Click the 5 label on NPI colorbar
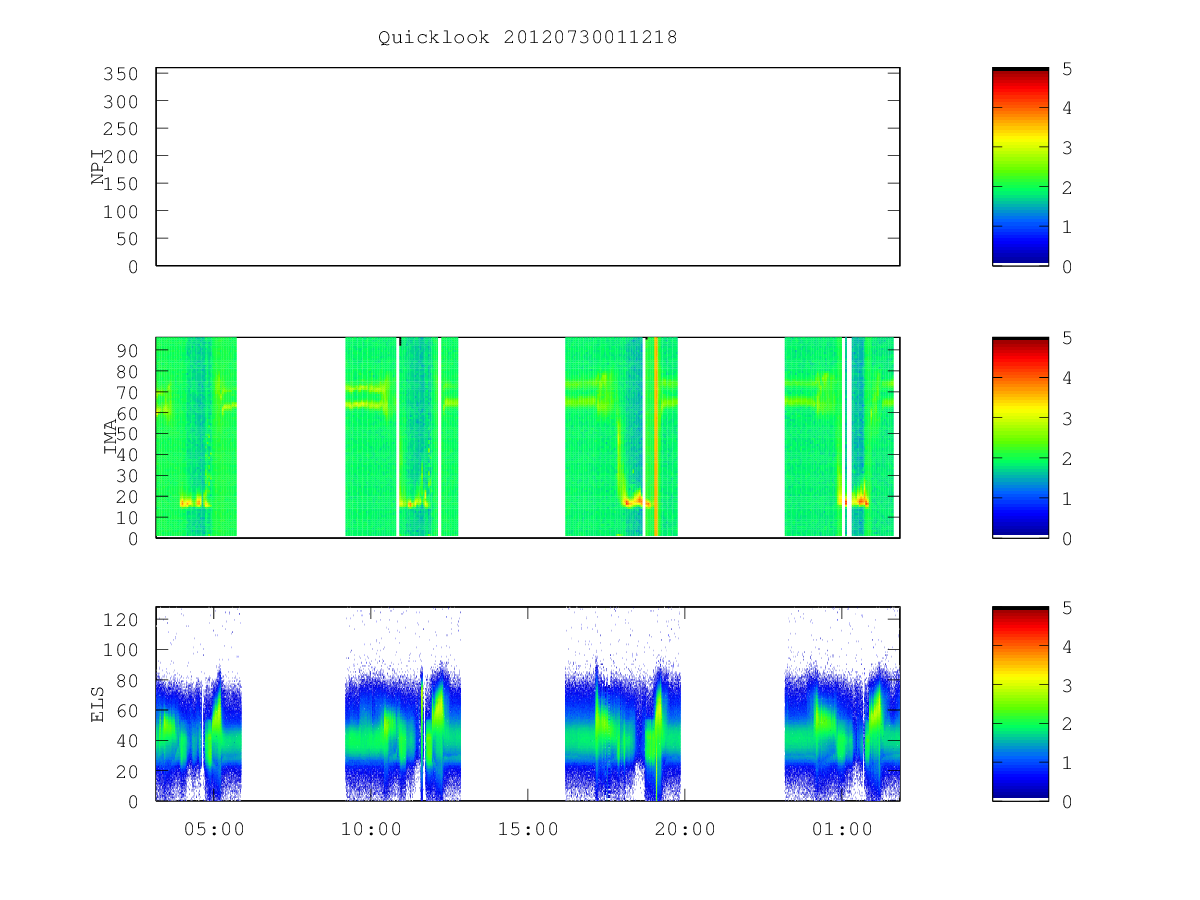Screen dimensions: 1200x900 tap(1068, 68)
